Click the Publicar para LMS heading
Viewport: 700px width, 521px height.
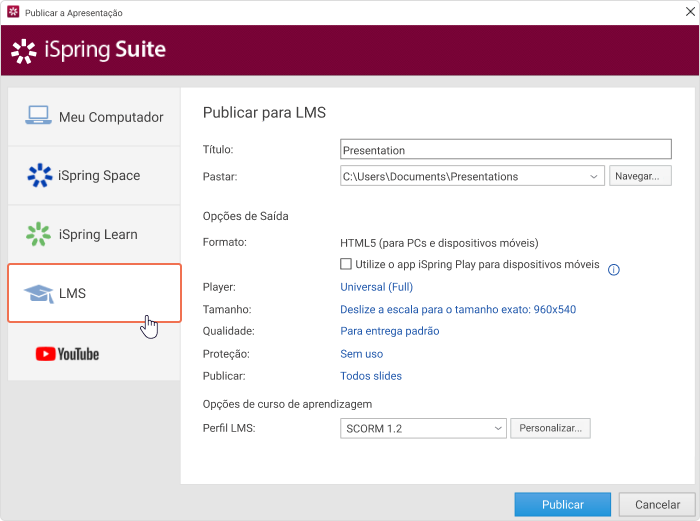pos(264,113)
